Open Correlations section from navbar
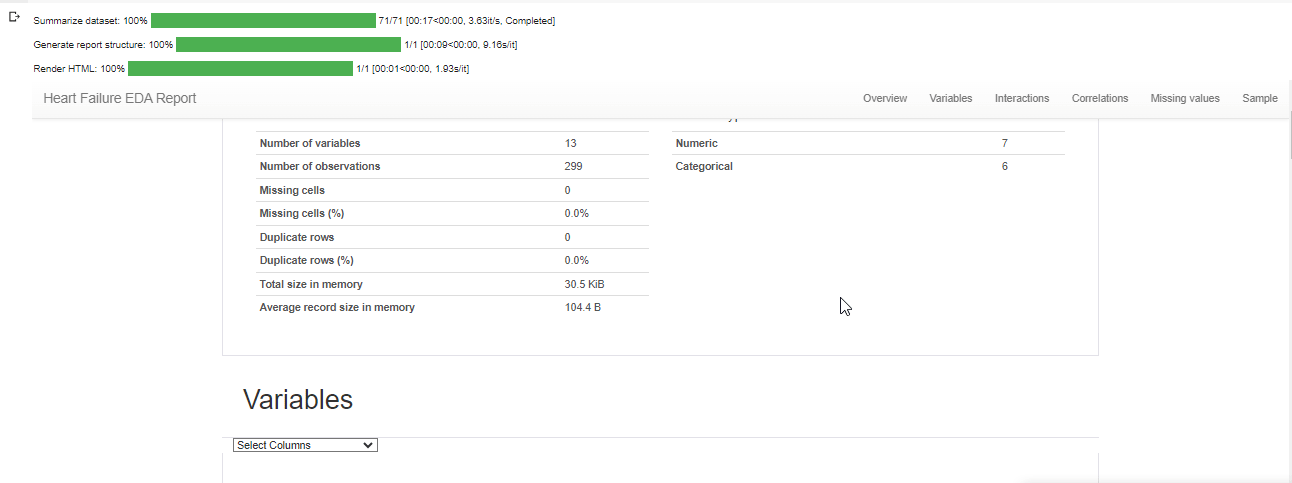This screenshot has height=483, width=1292. point(1100,98)
